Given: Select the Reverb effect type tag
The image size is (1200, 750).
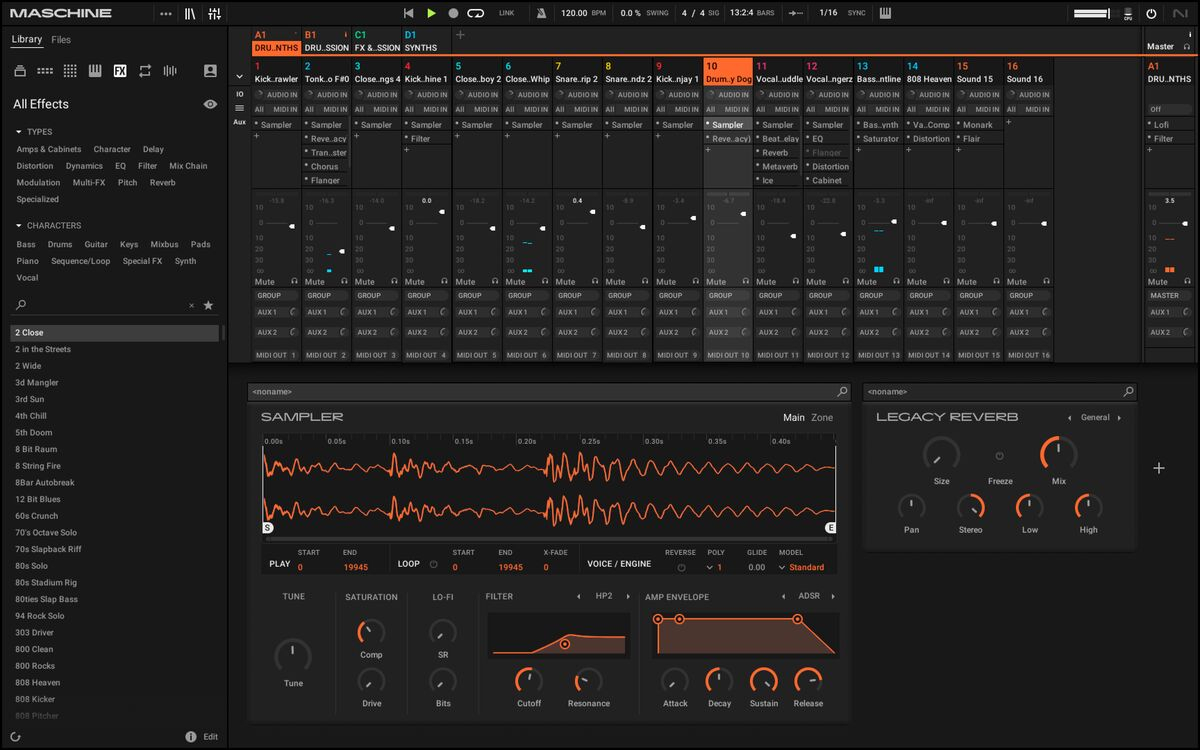Looking at the screenshot, I should [x=162, y=183].
